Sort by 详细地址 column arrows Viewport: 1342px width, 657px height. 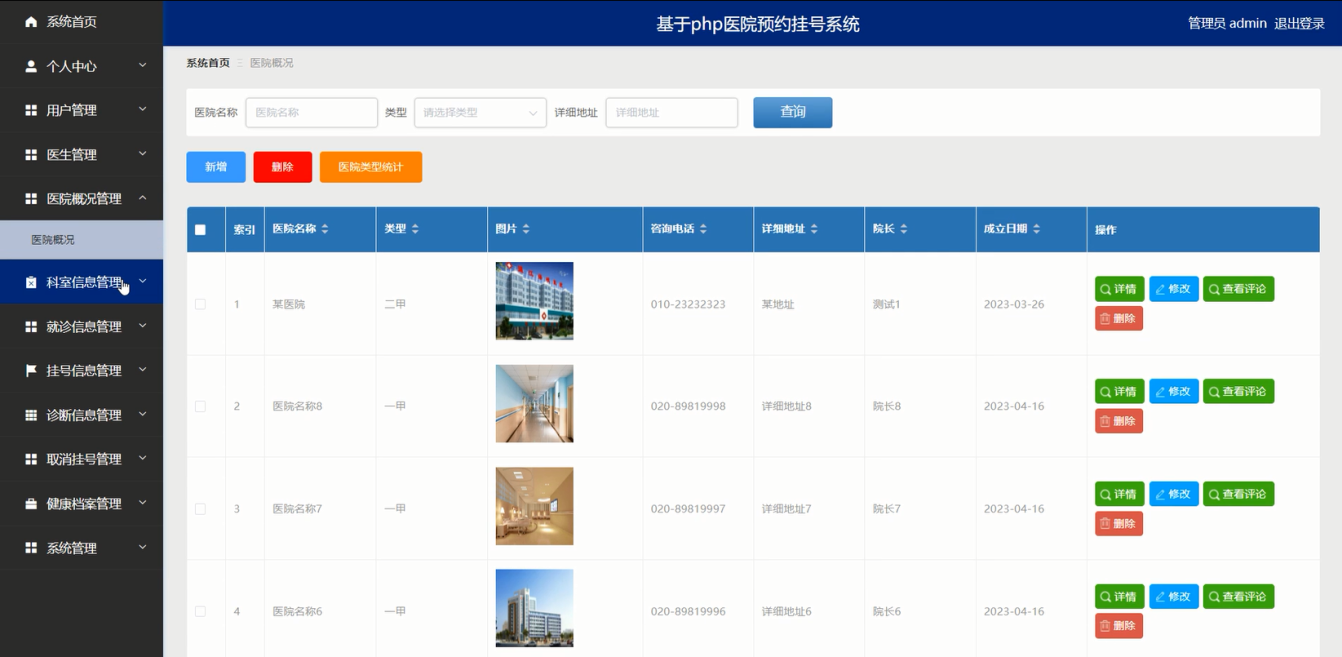814,229
